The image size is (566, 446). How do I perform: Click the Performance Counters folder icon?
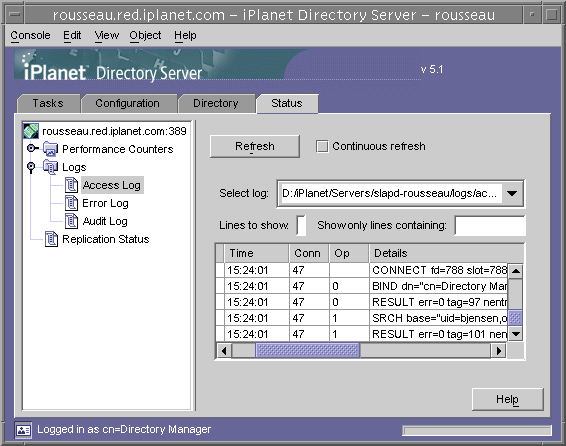pos(50,149)
